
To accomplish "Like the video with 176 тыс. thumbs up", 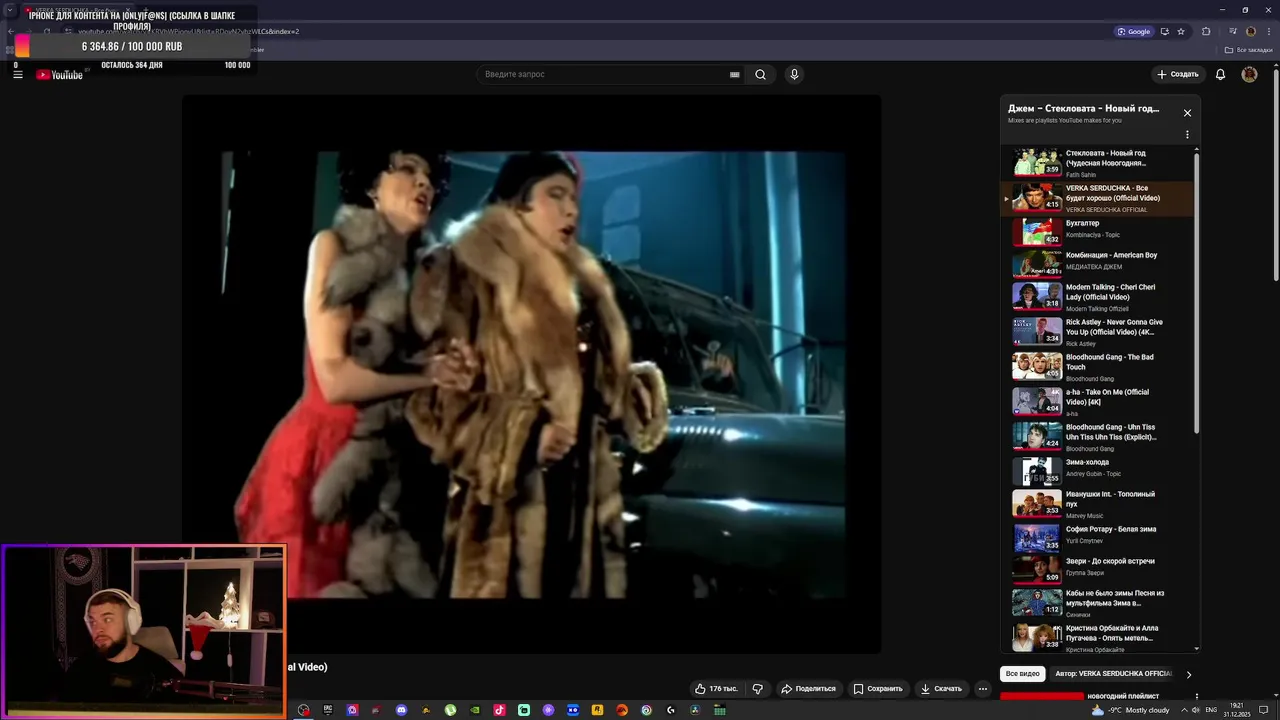I will tap(717, 688).
